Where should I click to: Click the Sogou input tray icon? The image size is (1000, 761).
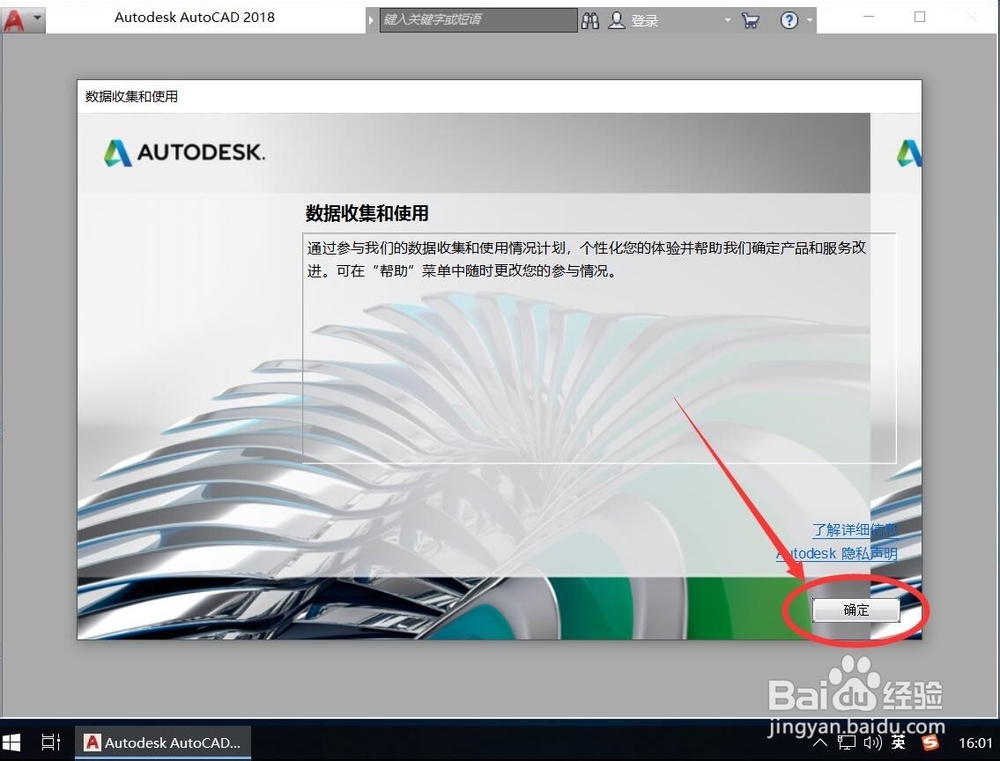coord(928,743)
